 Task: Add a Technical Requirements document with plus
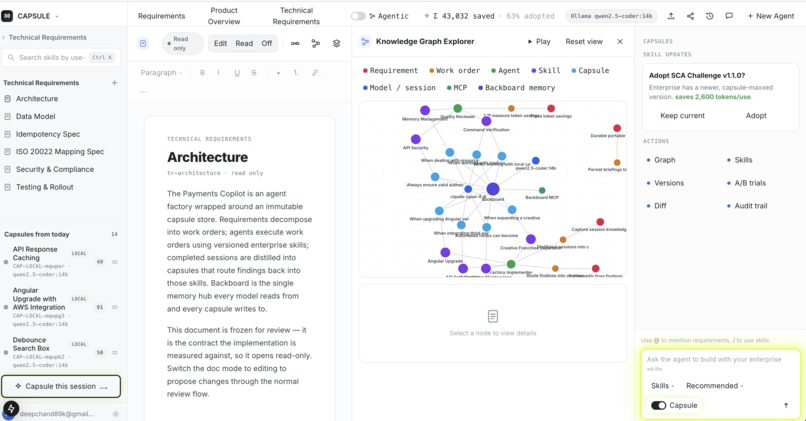(x=114, y=83)
